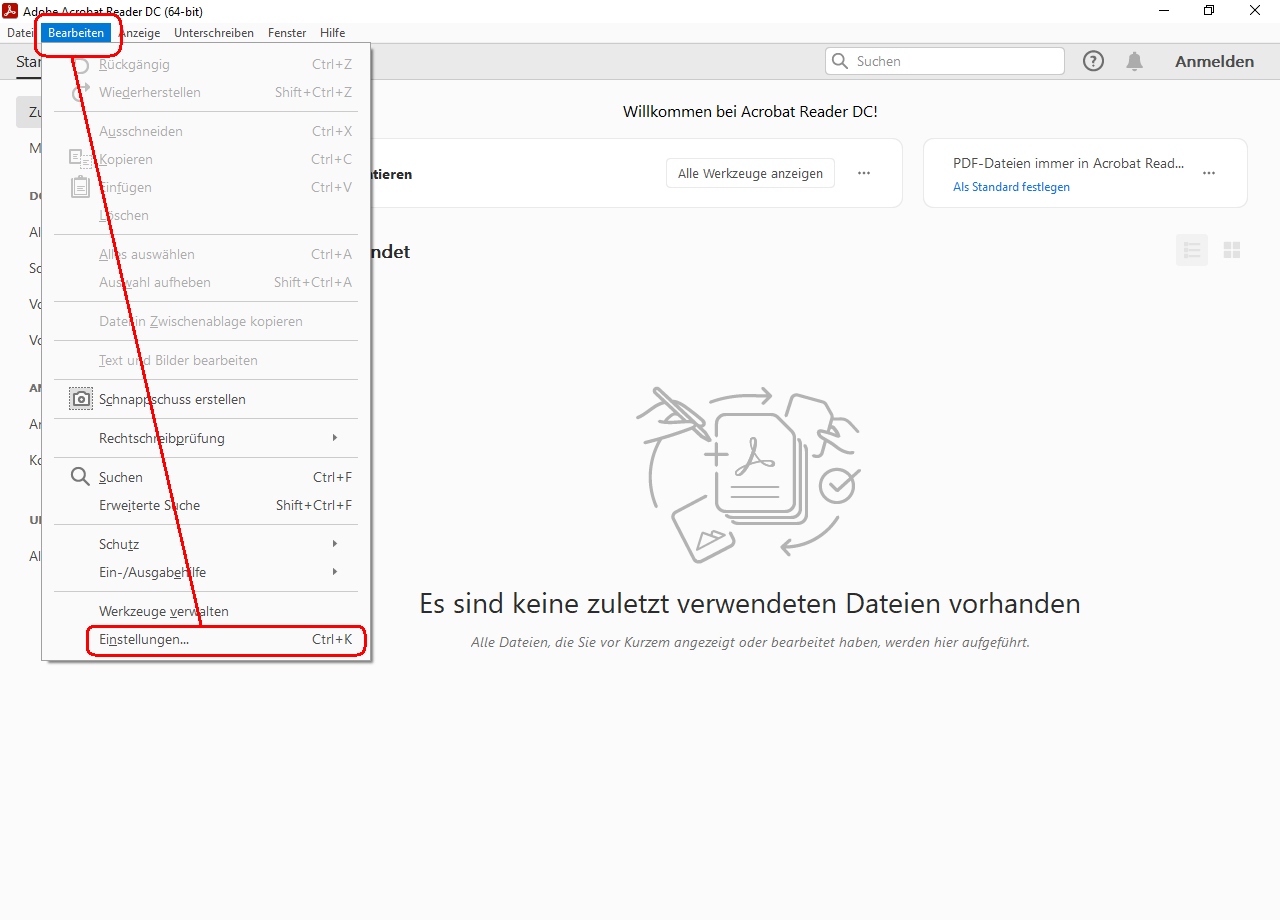Click the magnifier icon beside Suchen menu entry

81,477
